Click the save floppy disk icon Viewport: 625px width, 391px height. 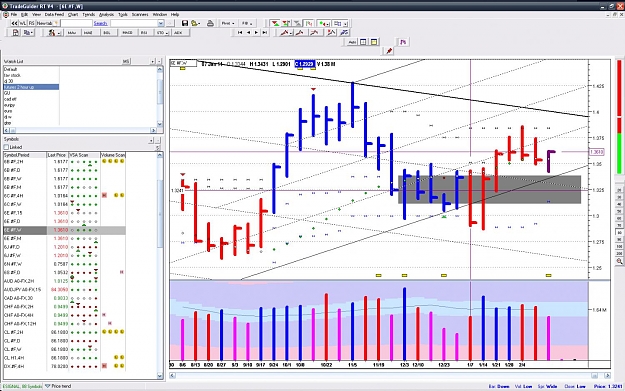[185, 23]
